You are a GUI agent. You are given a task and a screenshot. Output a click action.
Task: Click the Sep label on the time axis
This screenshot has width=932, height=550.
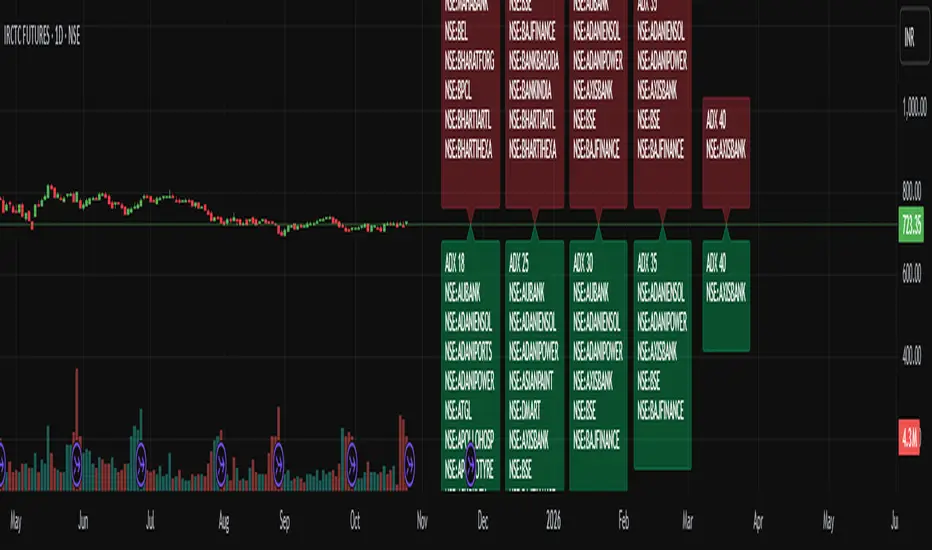285,522
